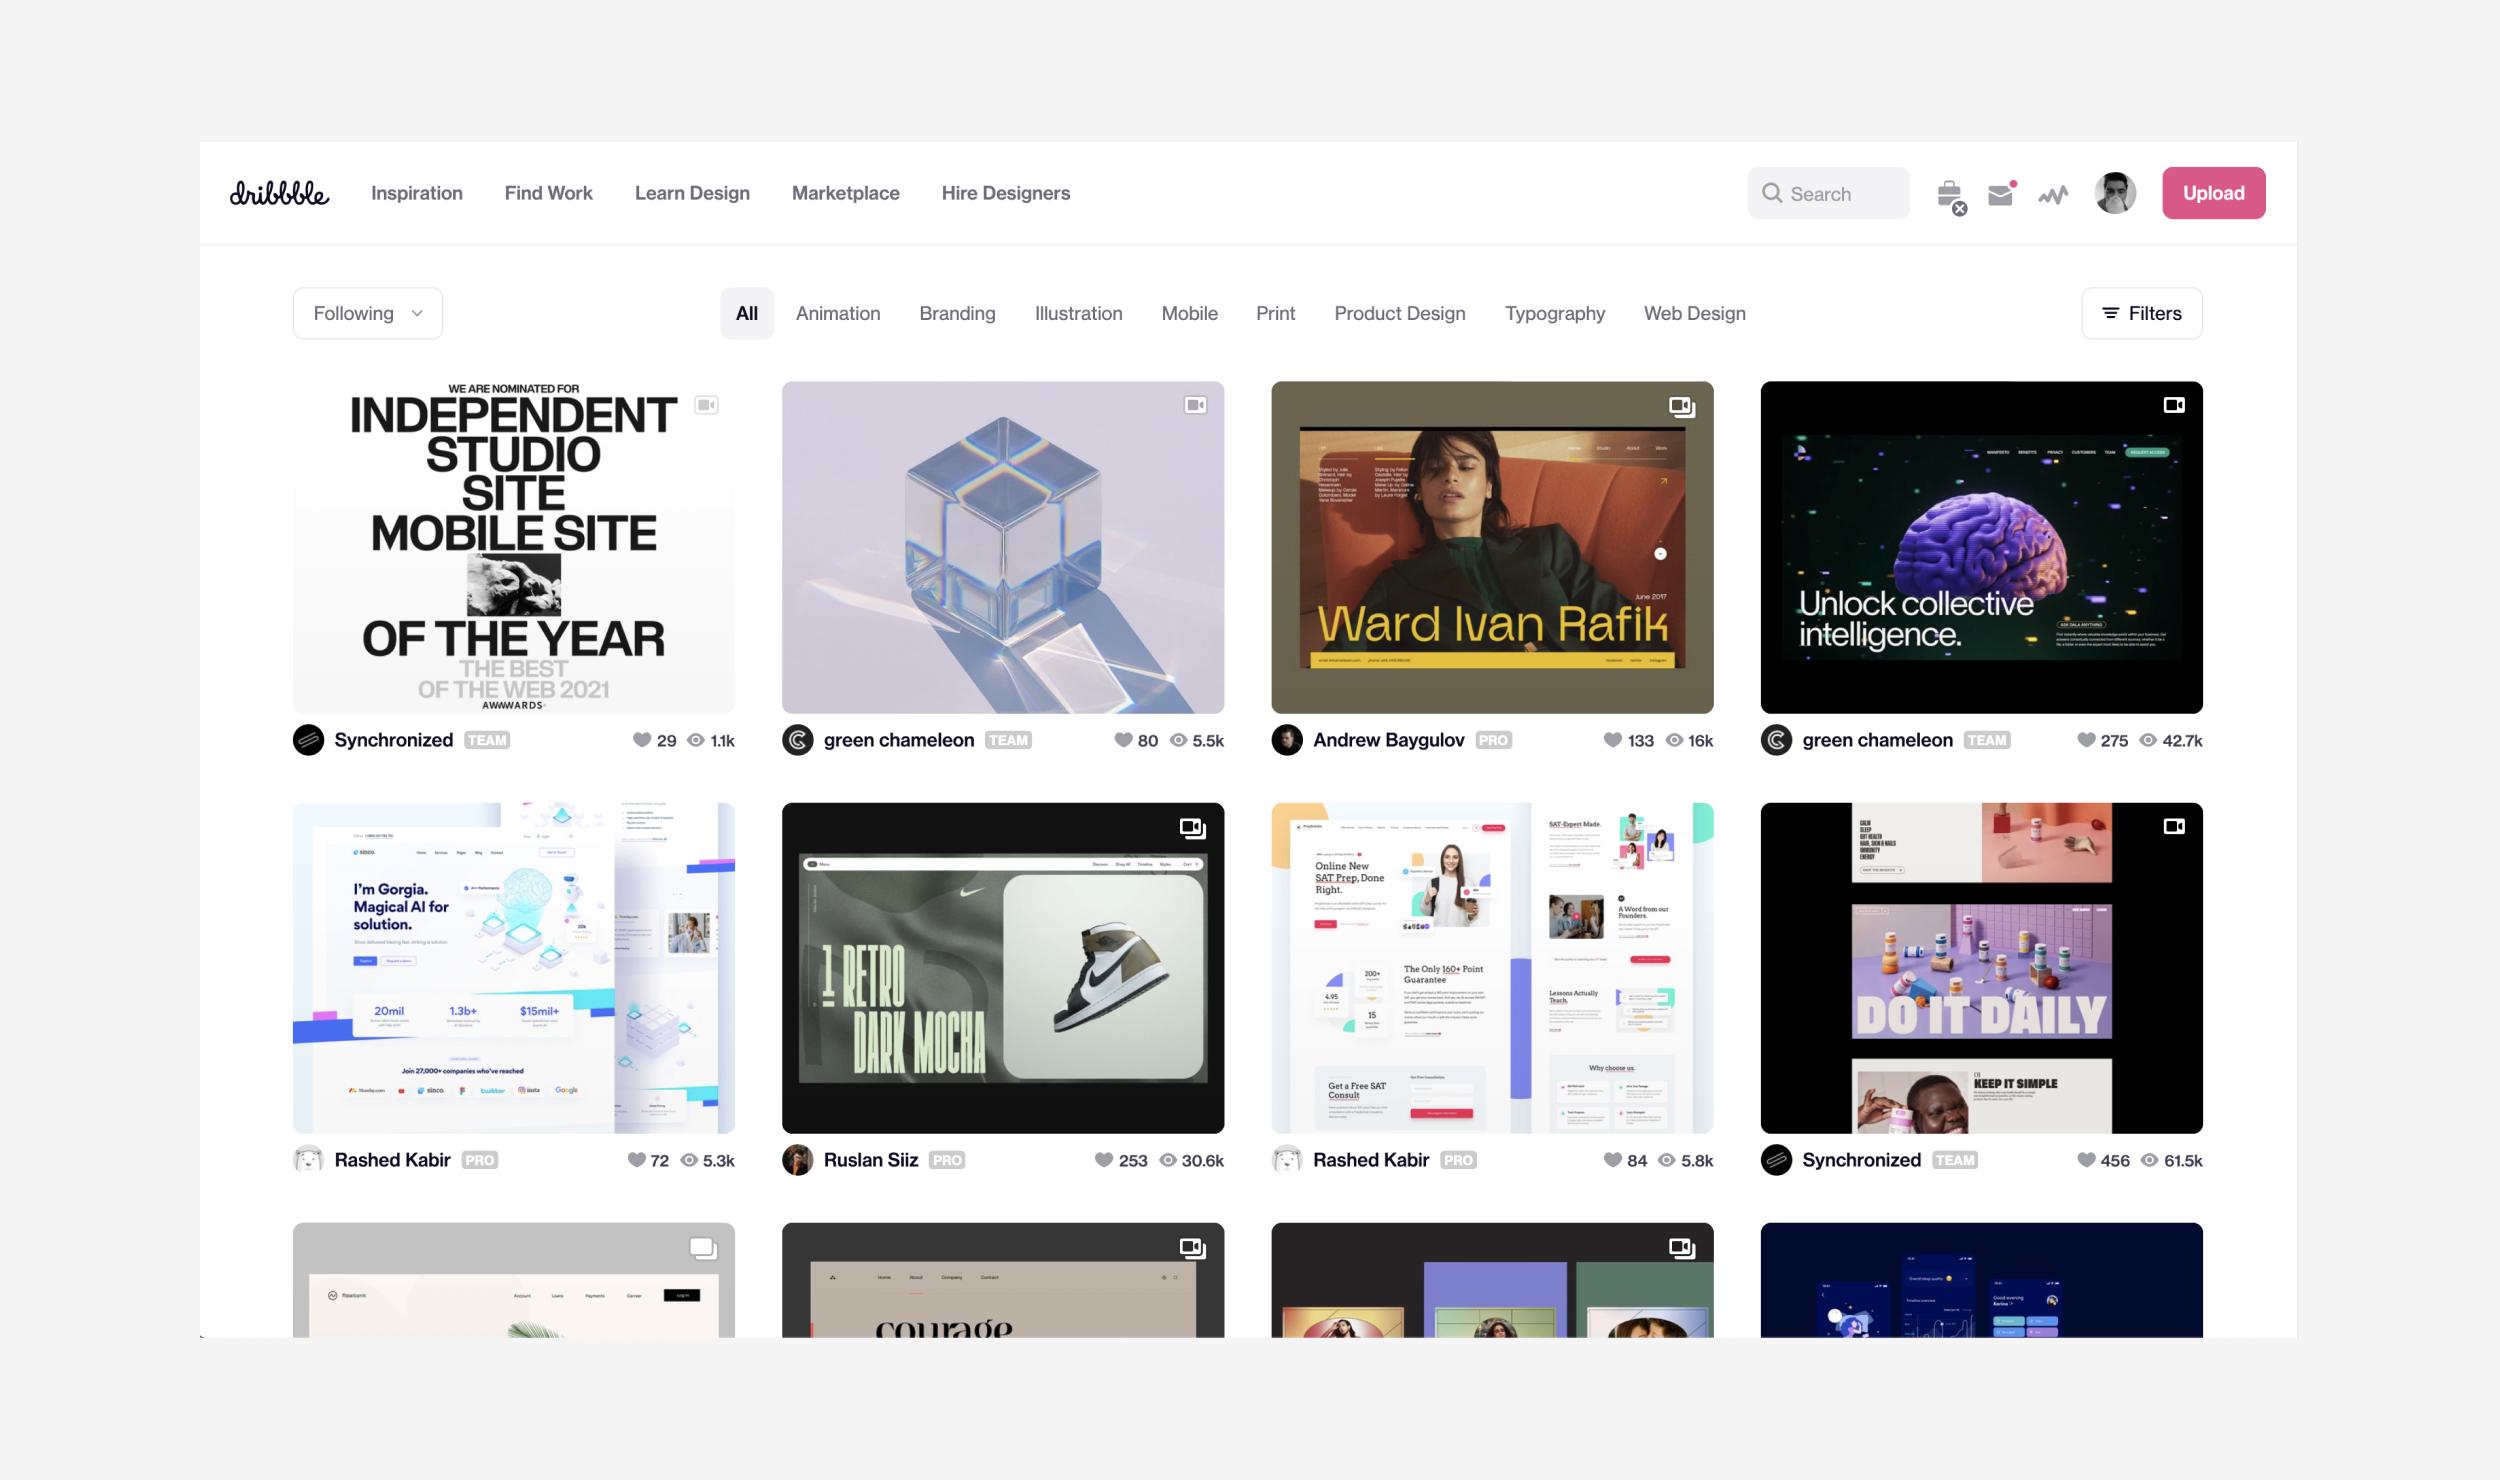Switch to the Web Design category tab
Viewport: 2500px width, 1480px height.
1694,313
